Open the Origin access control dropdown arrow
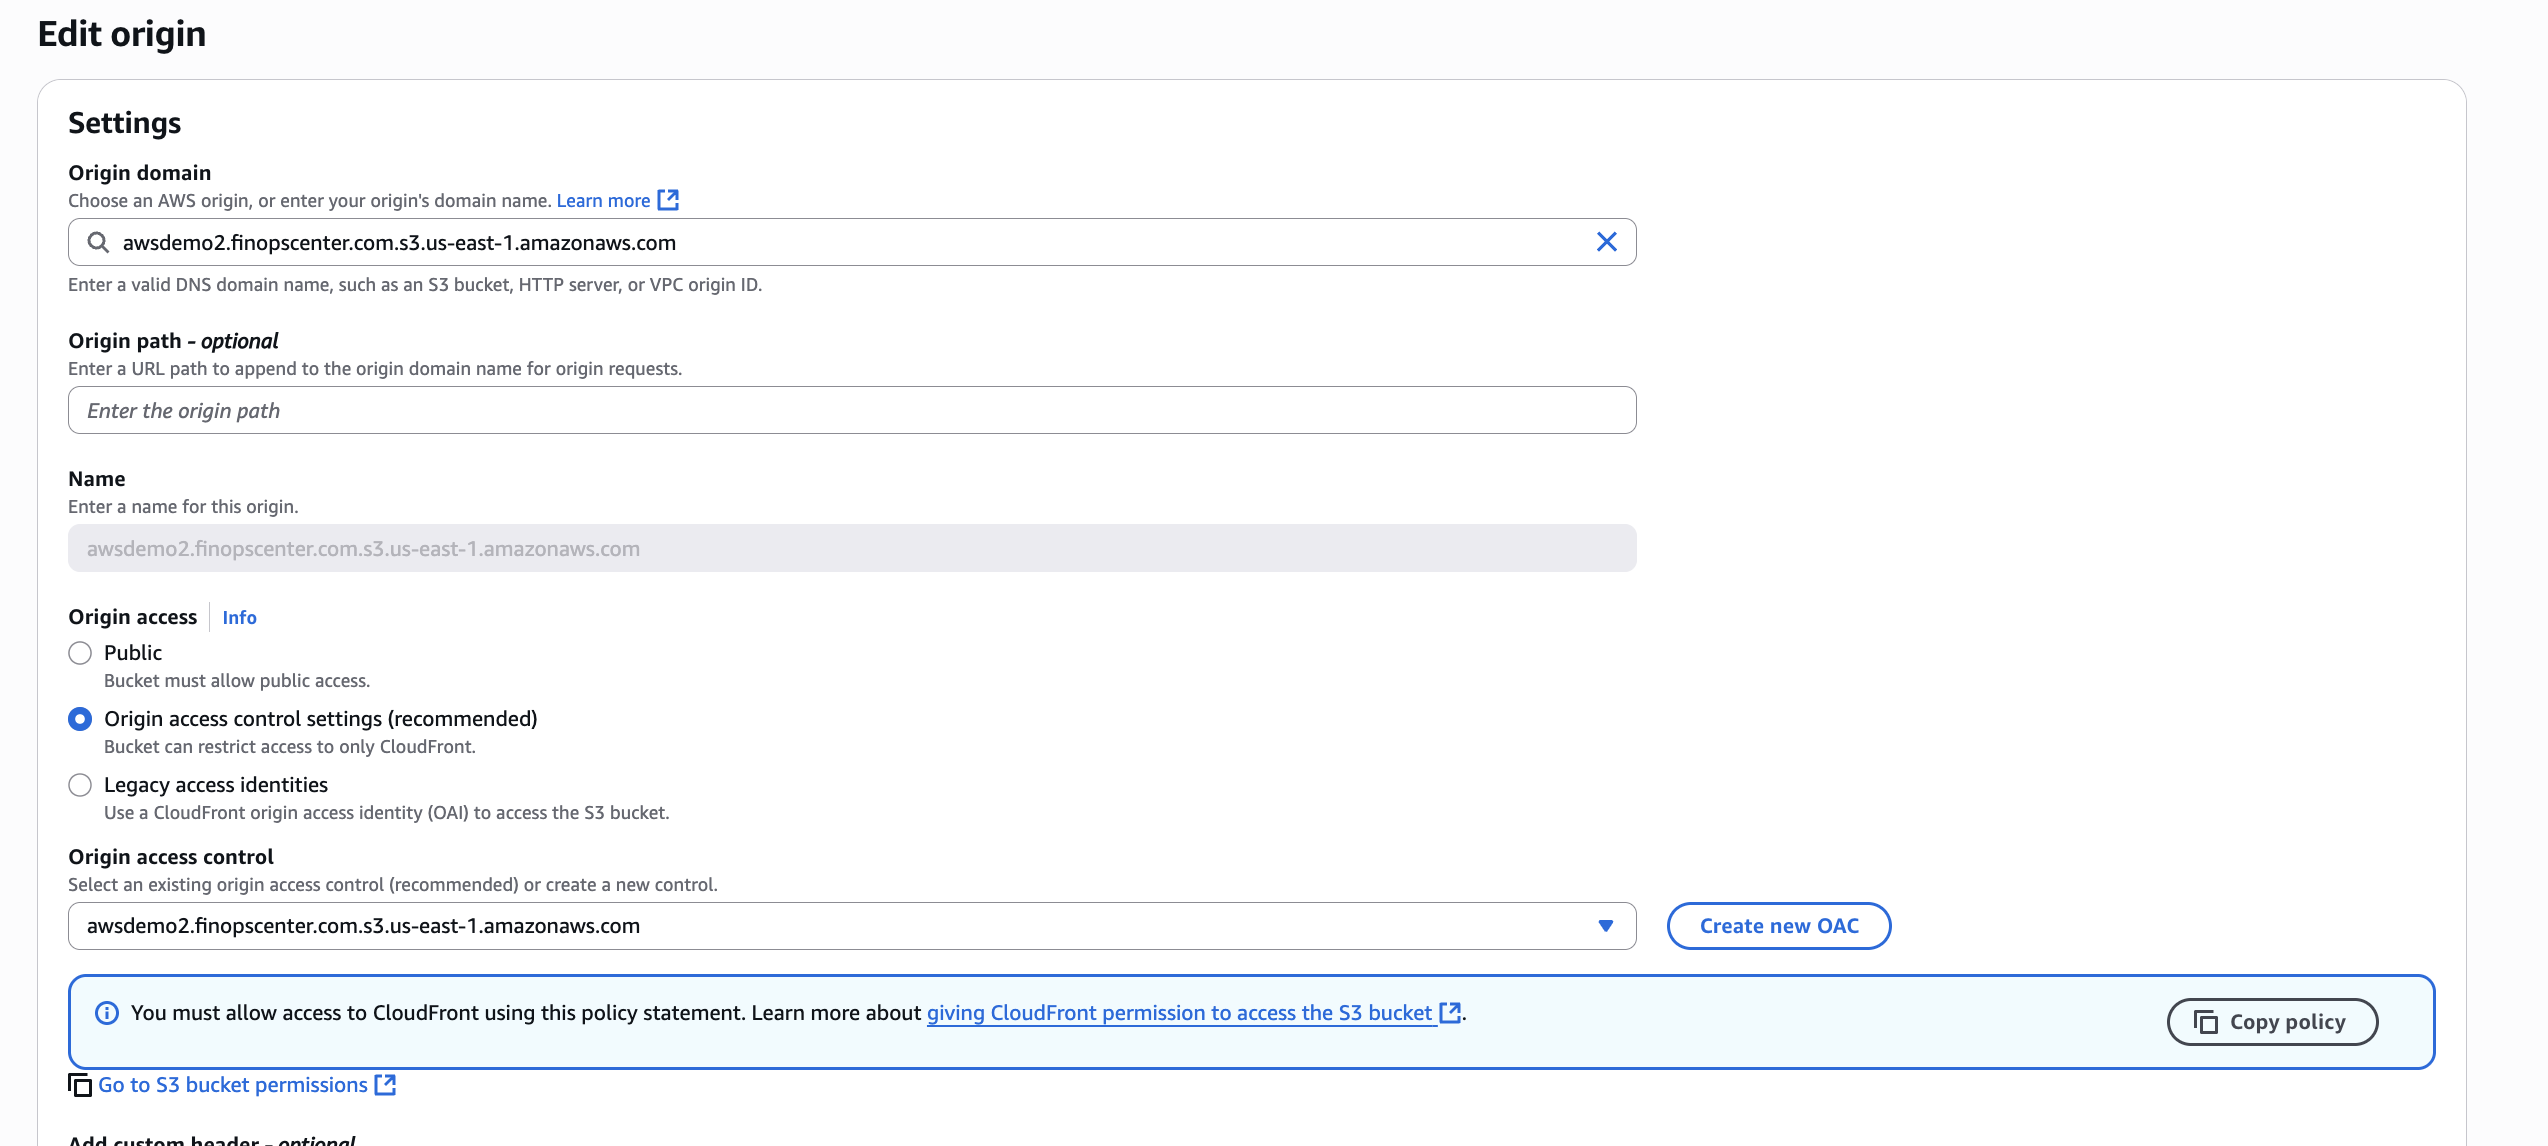This screenshot has width=2548, height=1146. (x=1605, y=926)
